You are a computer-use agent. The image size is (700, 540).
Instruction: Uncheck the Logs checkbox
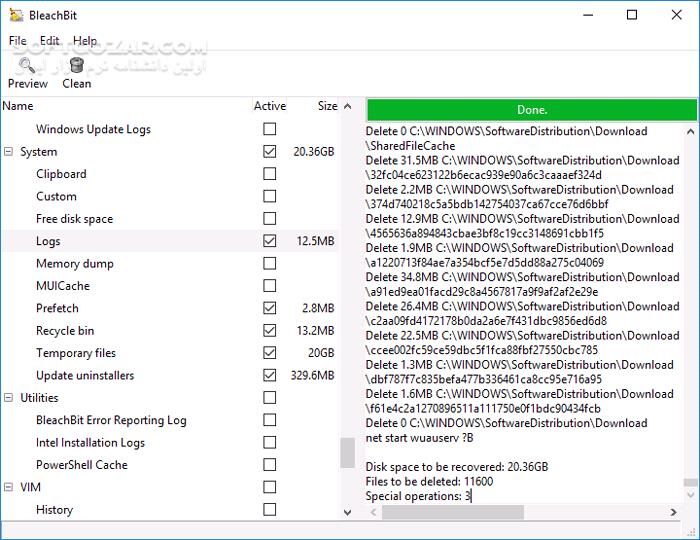(270, 241)
